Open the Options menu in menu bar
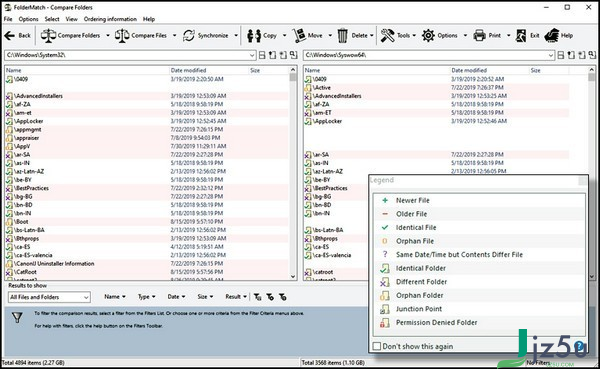The width and height of the screenshot is (600, 369). click(x=28, y=19)
